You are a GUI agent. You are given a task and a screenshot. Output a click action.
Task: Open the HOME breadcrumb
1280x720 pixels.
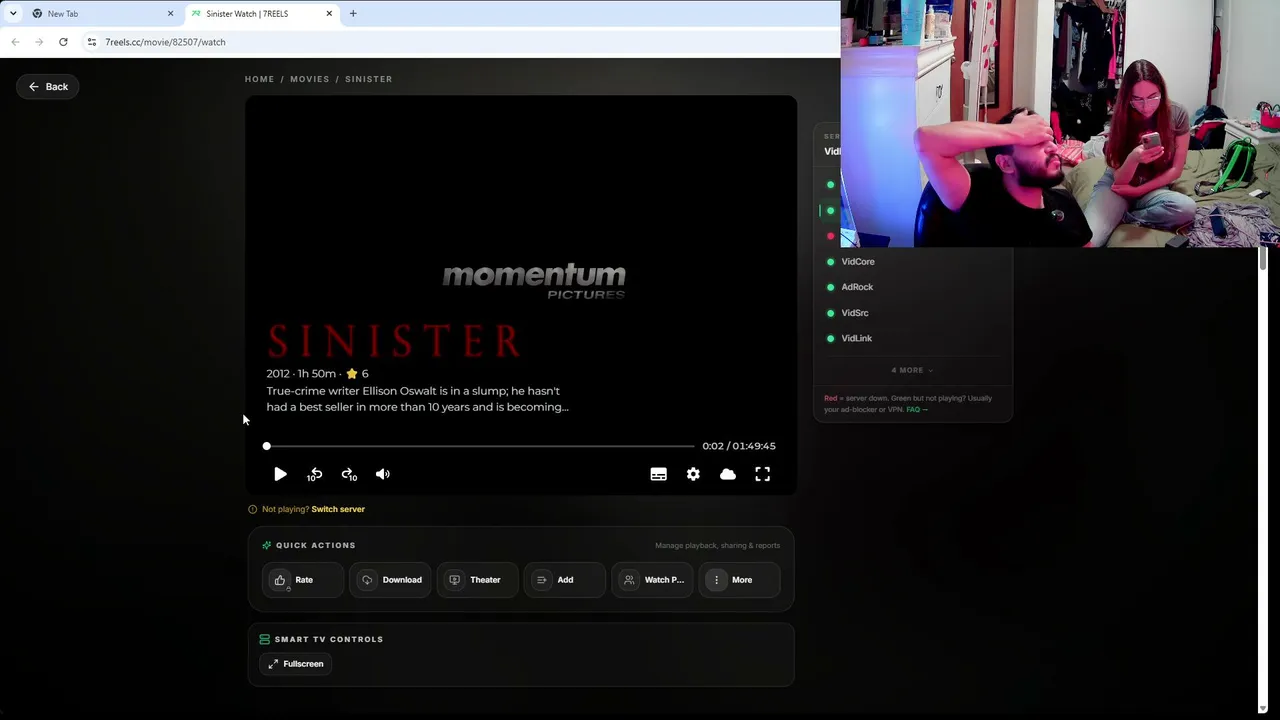(x=259, y=79)
